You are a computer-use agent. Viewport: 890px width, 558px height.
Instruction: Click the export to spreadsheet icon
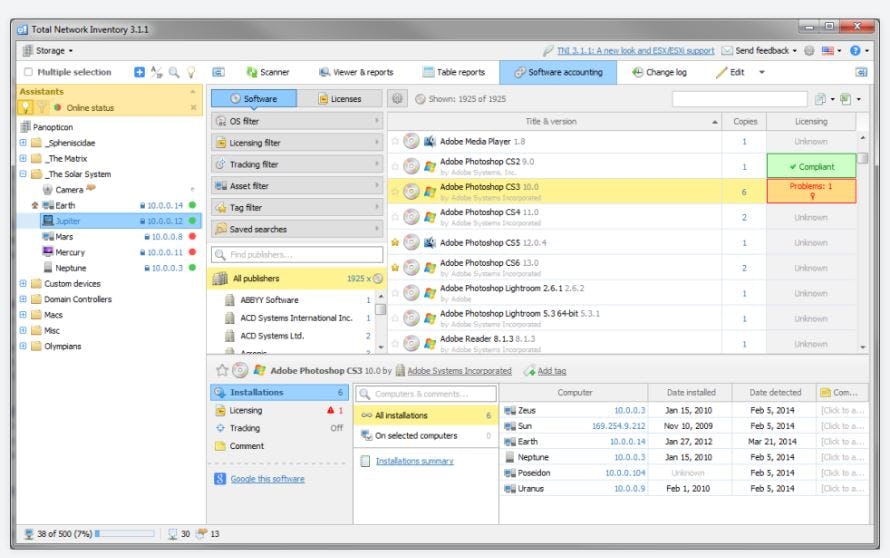(846, 99)
